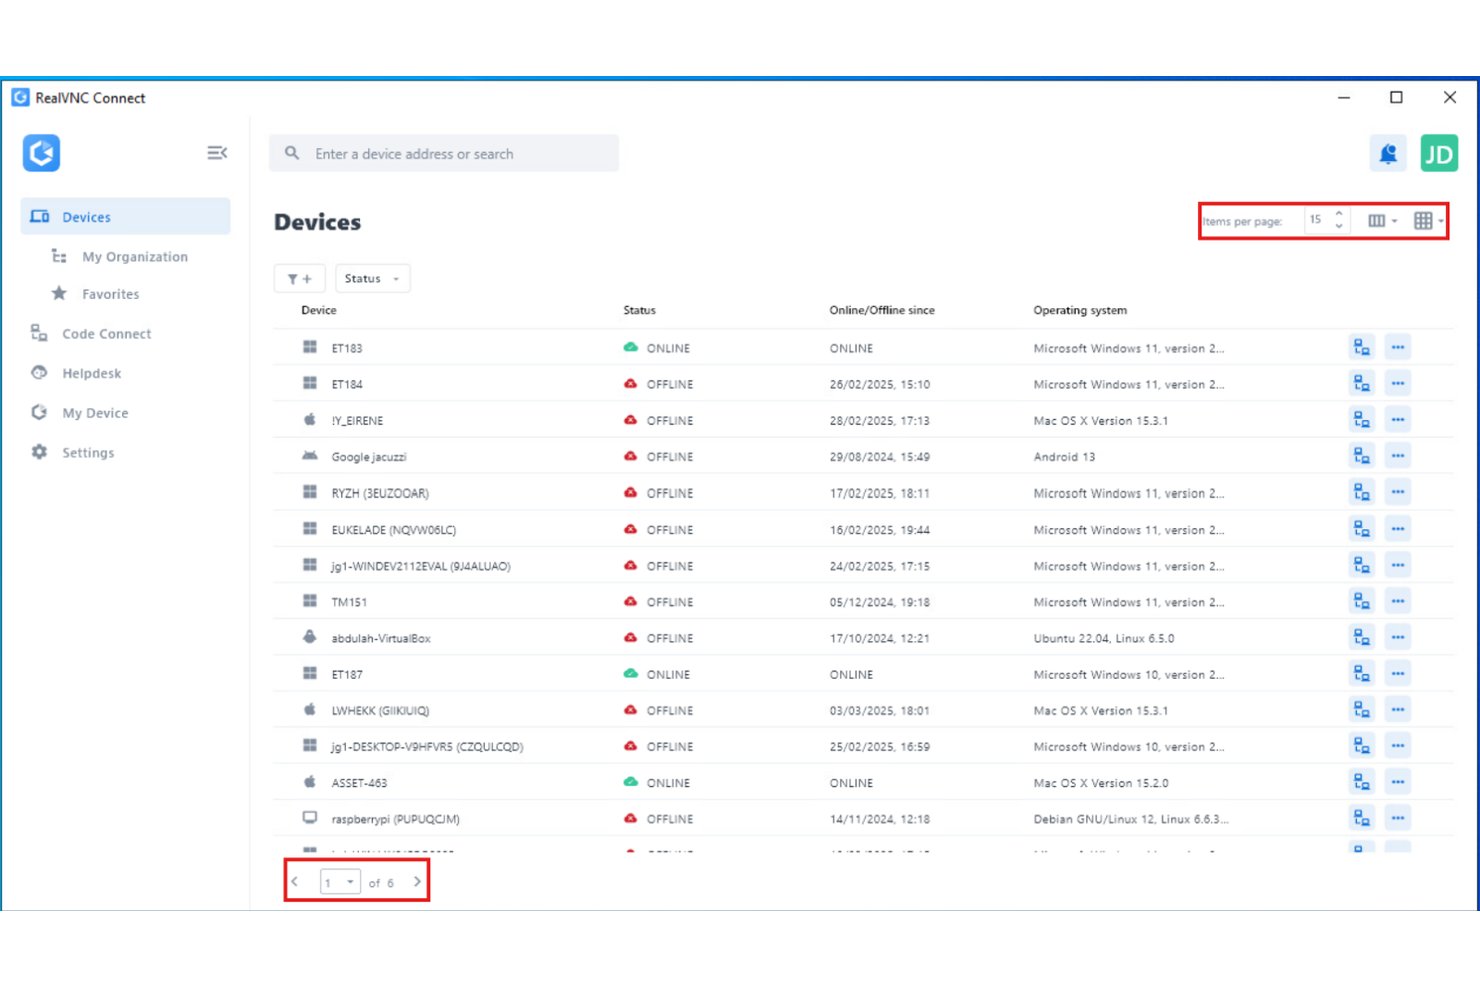Image resolution: width=1480 pixels, height=987 pixels.
Task: Connect to device TM151
Action: point(1361,601)
